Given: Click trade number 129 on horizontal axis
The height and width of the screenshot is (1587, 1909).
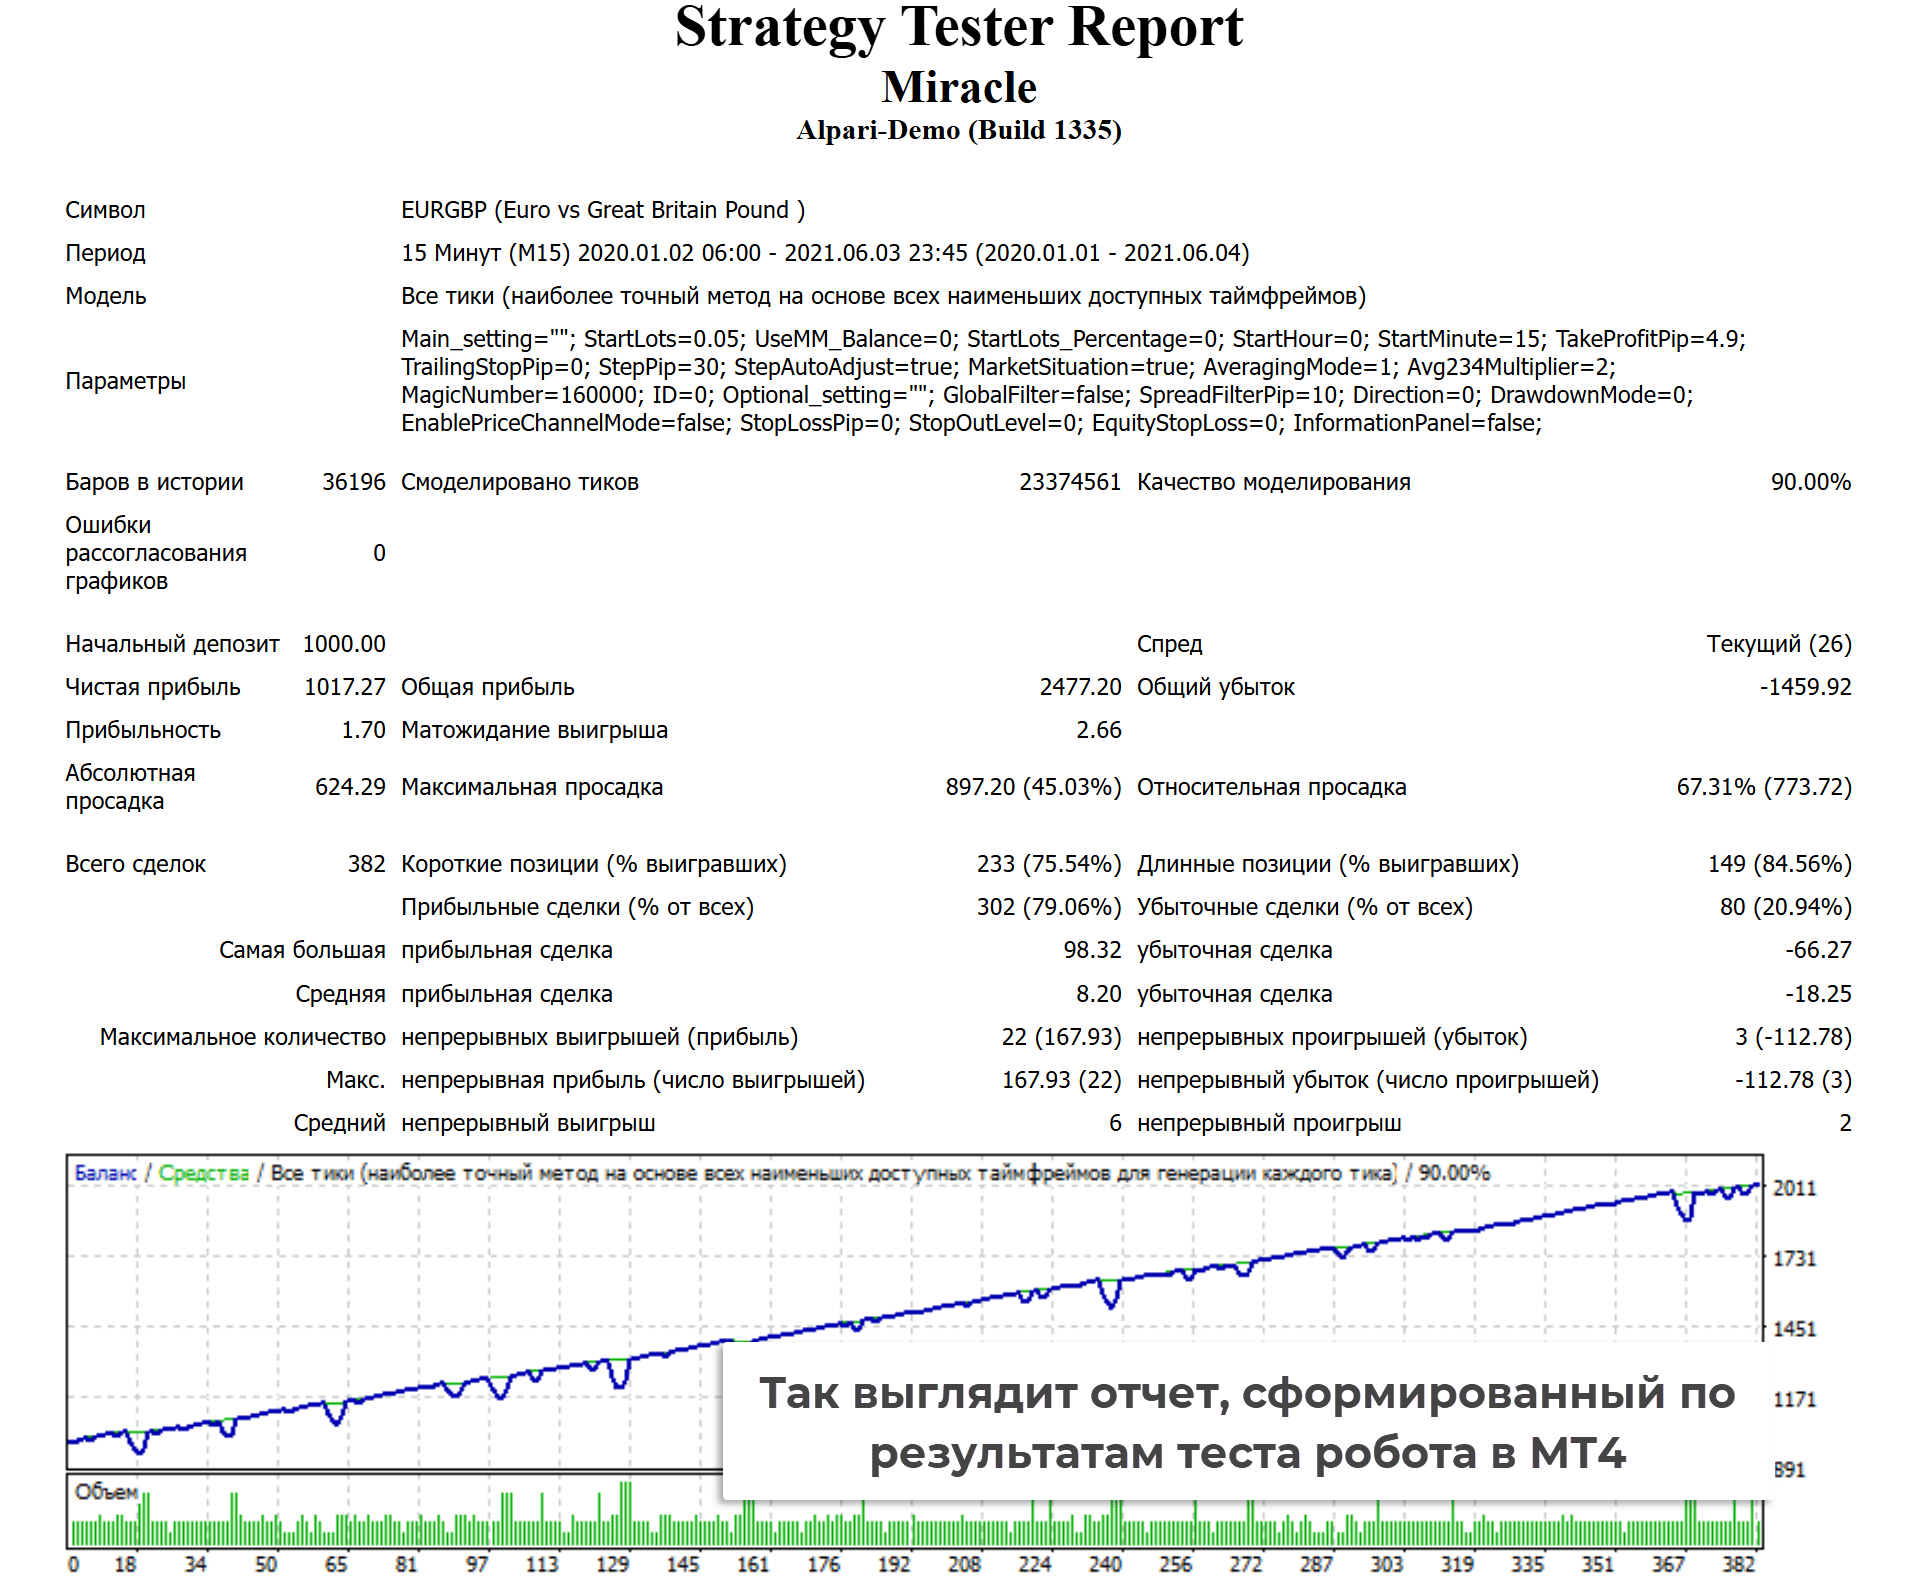Looking at the screenshot, I should pyautogui.click(x=612, y=1564).
